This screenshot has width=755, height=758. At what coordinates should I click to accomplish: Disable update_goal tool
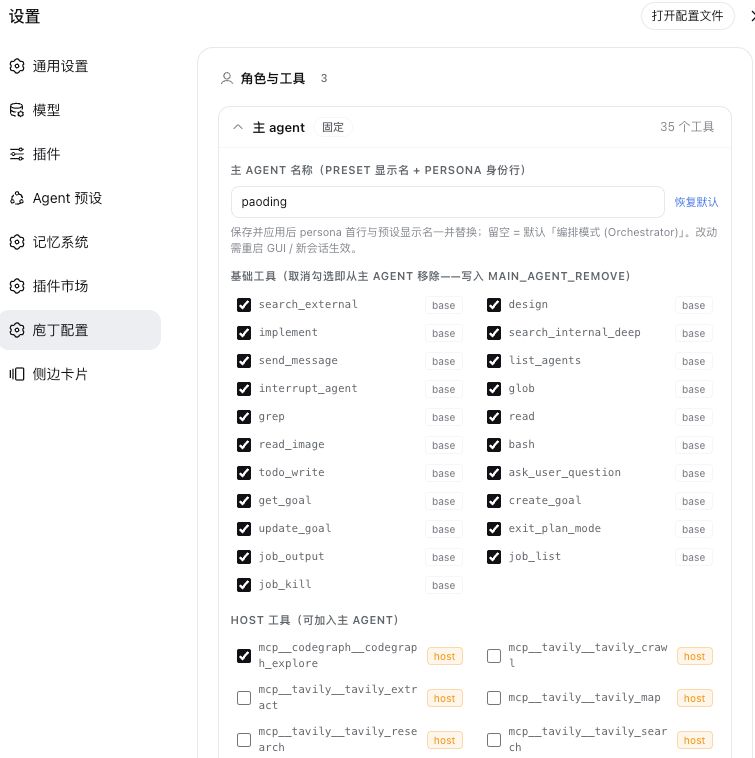[x=244, y=529]
